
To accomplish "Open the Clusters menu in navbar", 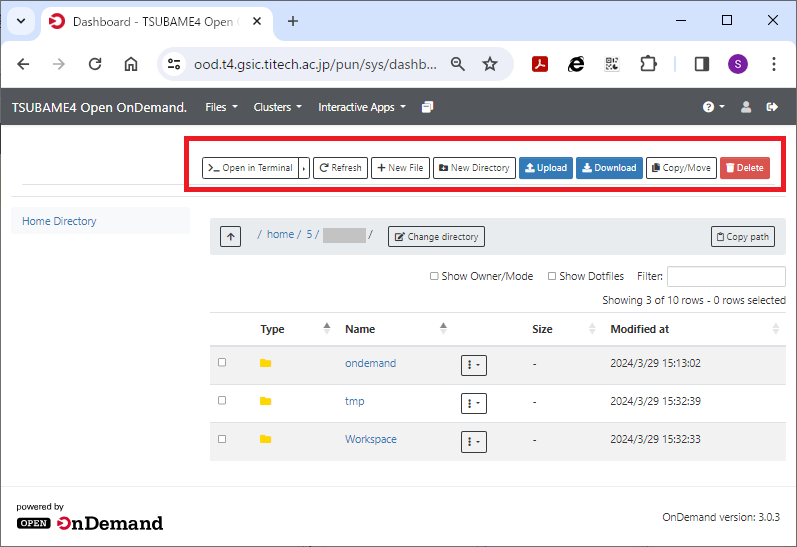I will (277, 107).
